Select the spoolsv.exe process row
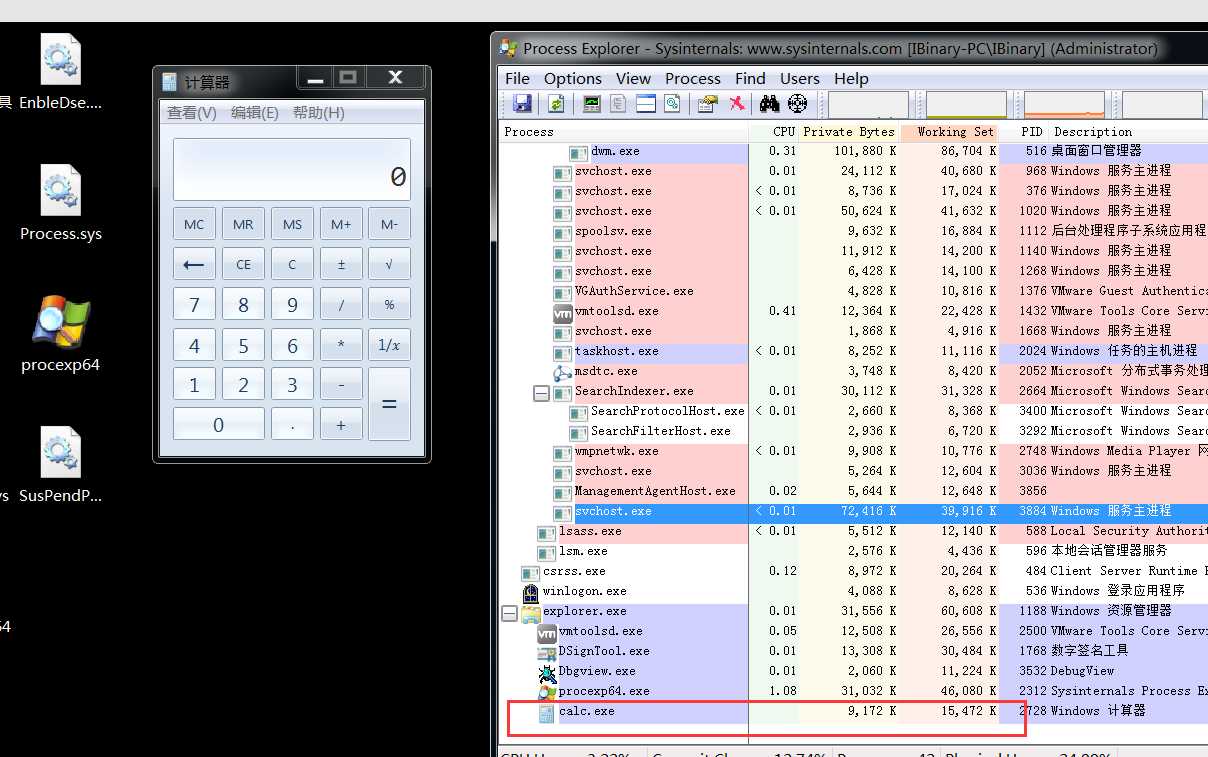This screenshot has width=1208, height=757. [854, 231]
